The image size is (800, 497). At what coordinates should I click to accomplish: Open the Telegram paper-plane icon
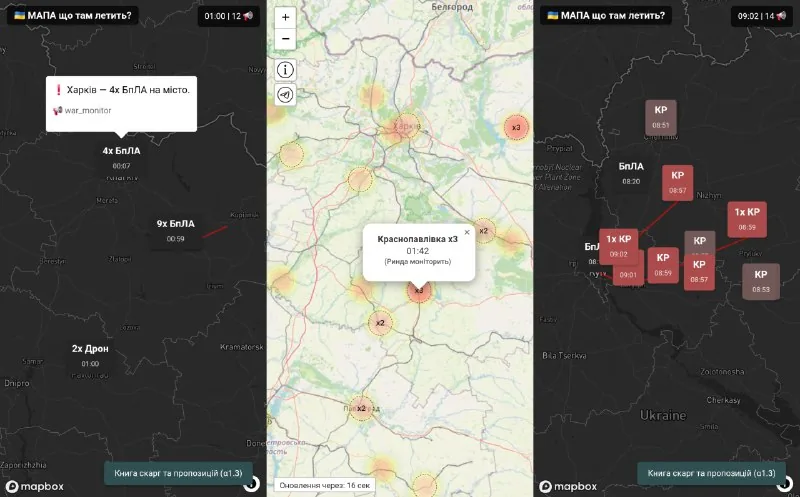point(285,95)
